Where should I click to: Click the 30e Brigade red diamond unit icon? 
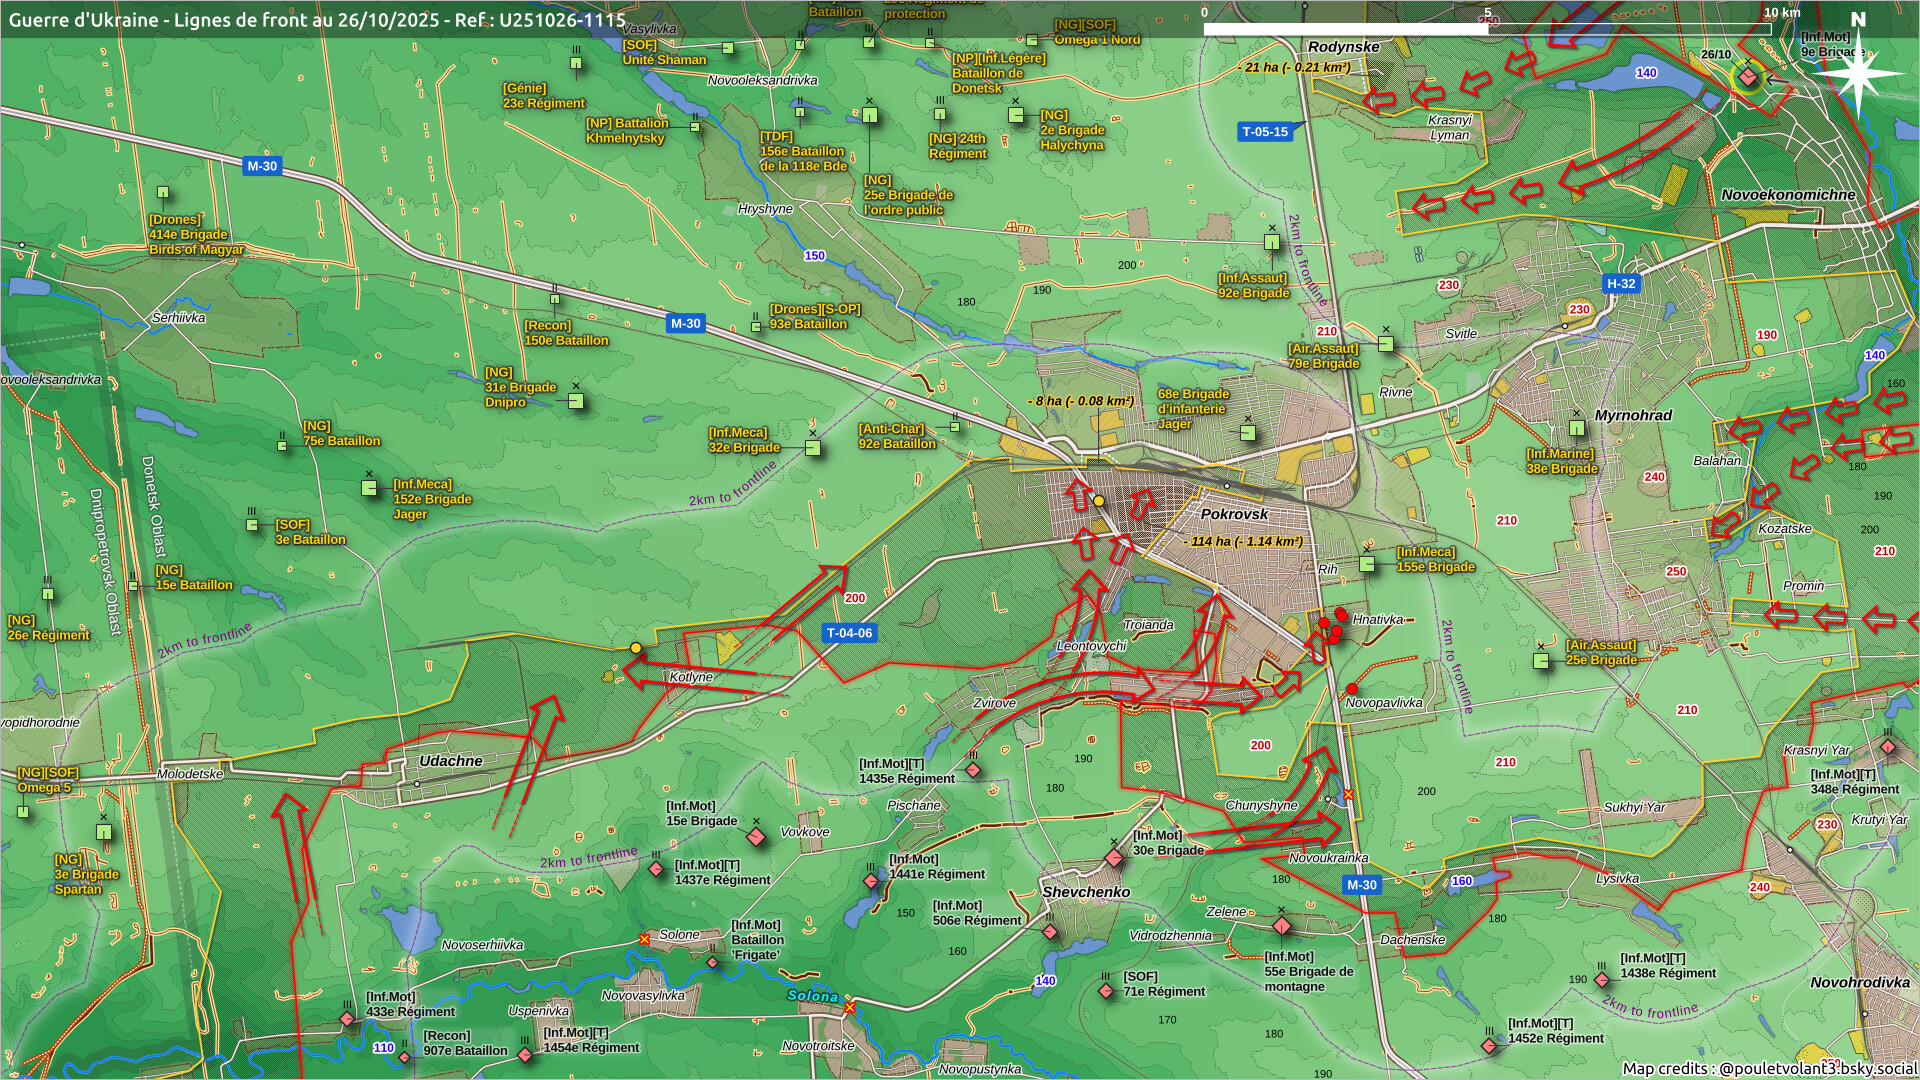coord(1114,858)
